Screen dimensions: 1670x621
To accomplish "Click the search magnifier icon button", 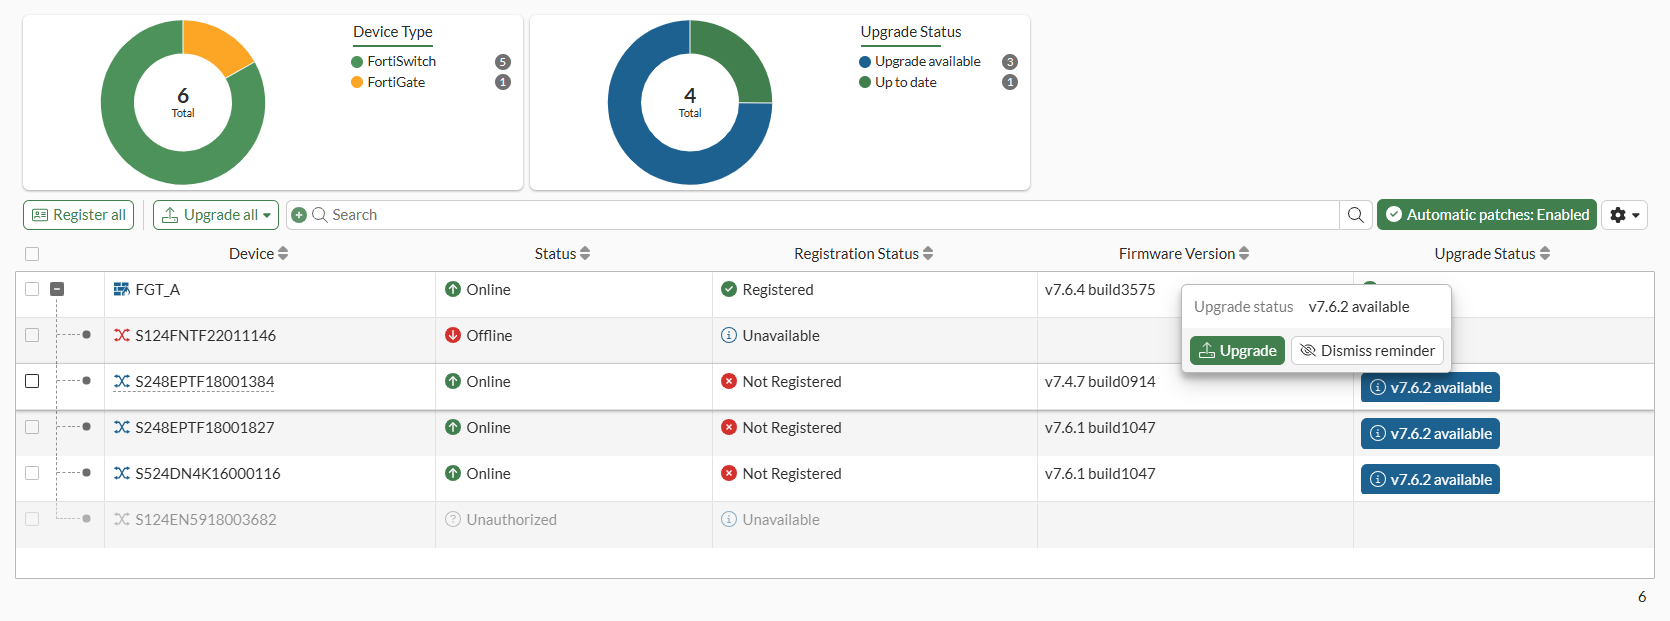I will [1355, 215].
